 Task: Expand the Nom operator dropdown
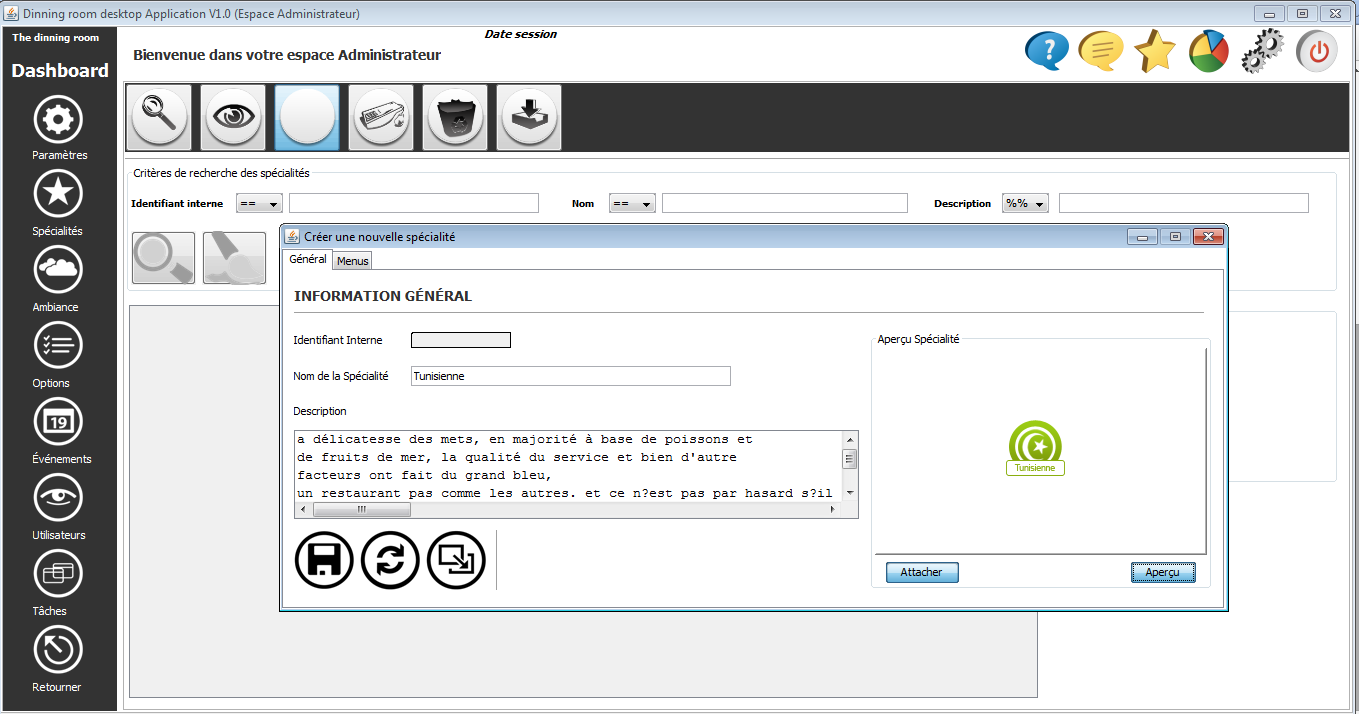point(632,204)
